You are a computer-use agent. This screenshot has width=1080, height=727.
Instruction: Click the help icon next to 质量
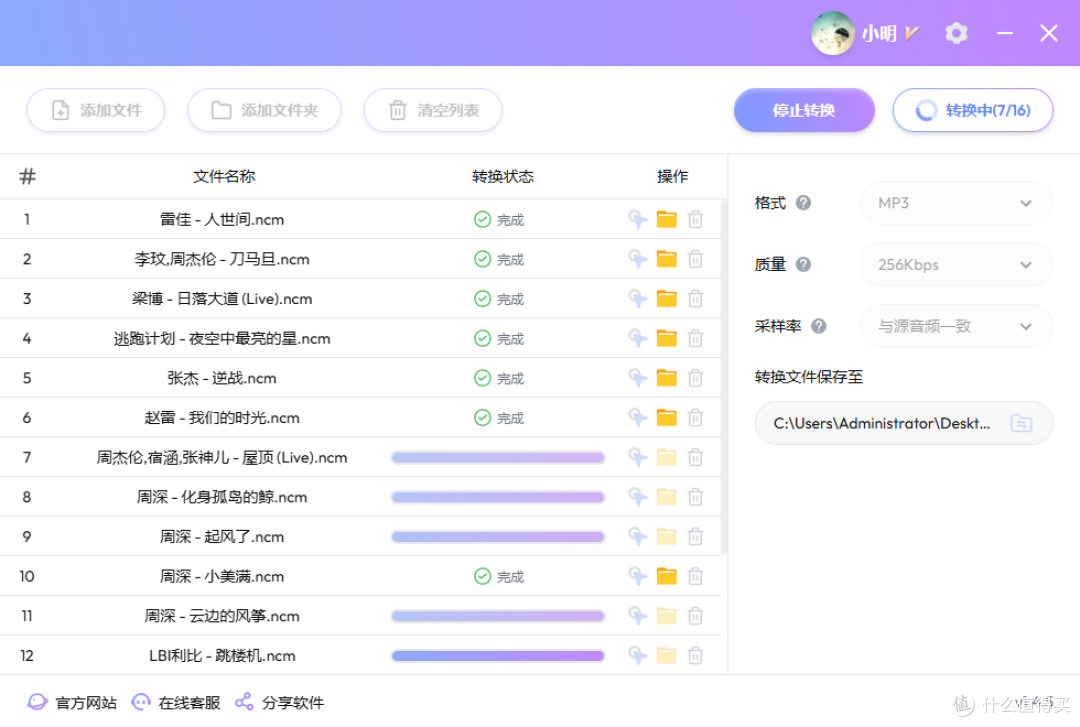(803, 265)
